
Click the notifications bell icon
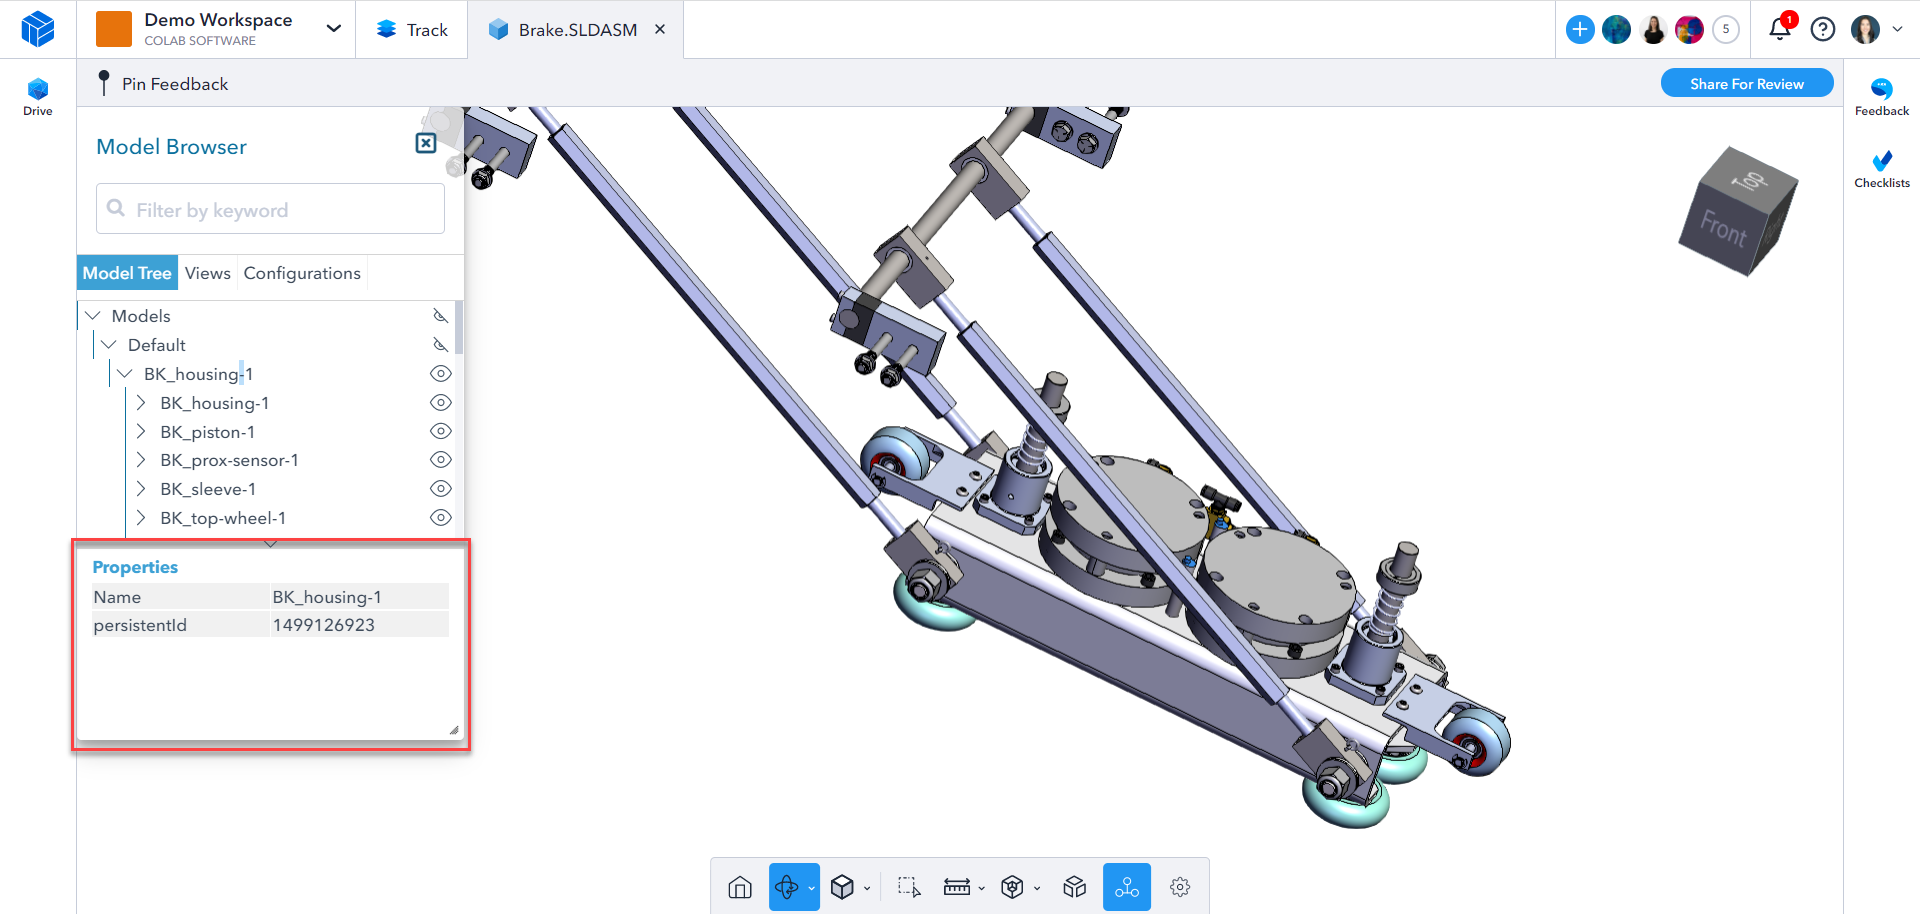[x=1780, y=29]
